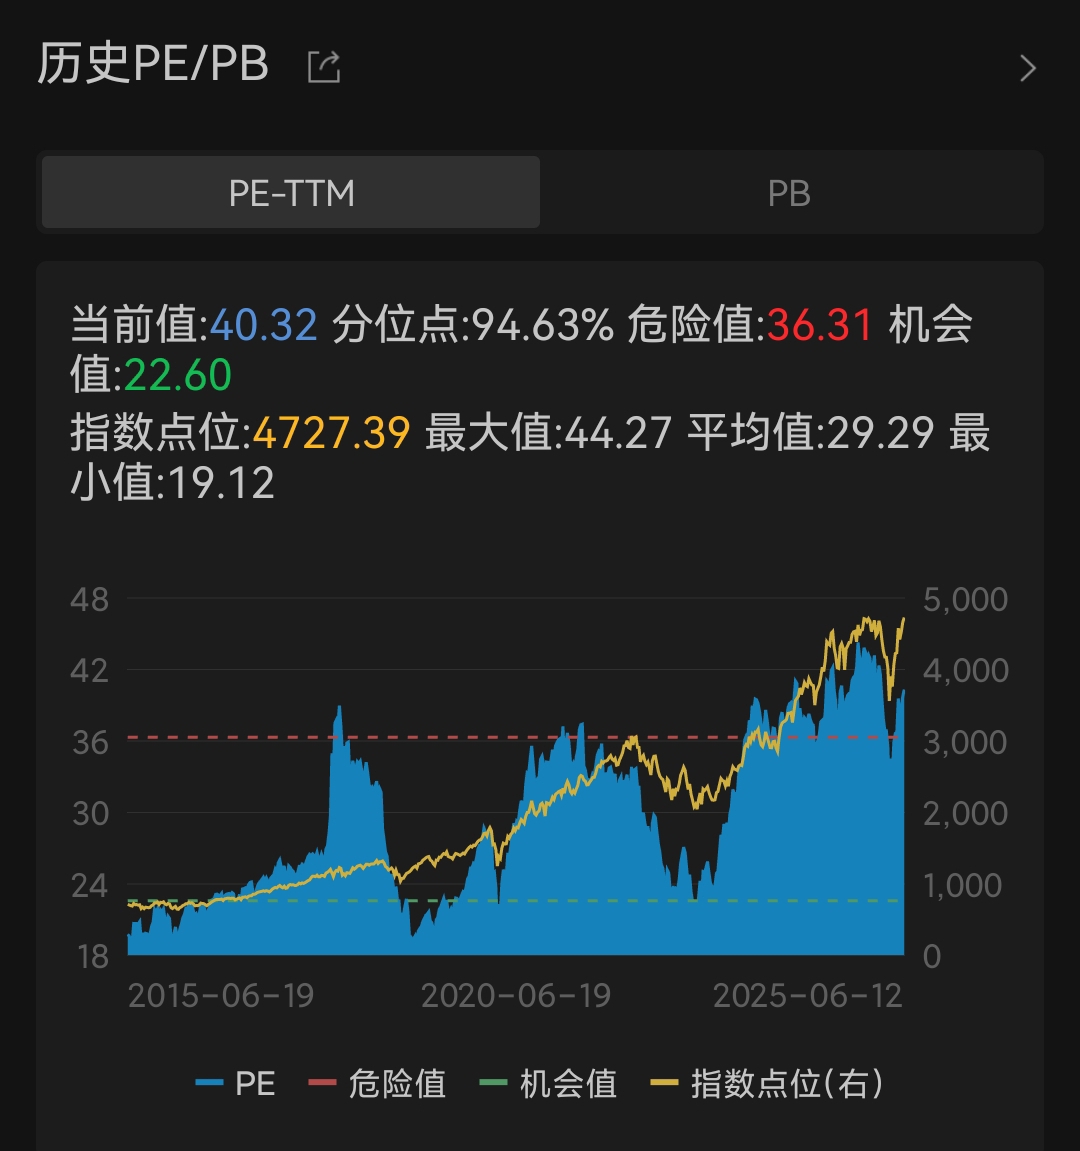This screenshot has height=1151, width=1080.
Task: Click the 历史PE/PB section title
Action: click(x=153, y=64)
